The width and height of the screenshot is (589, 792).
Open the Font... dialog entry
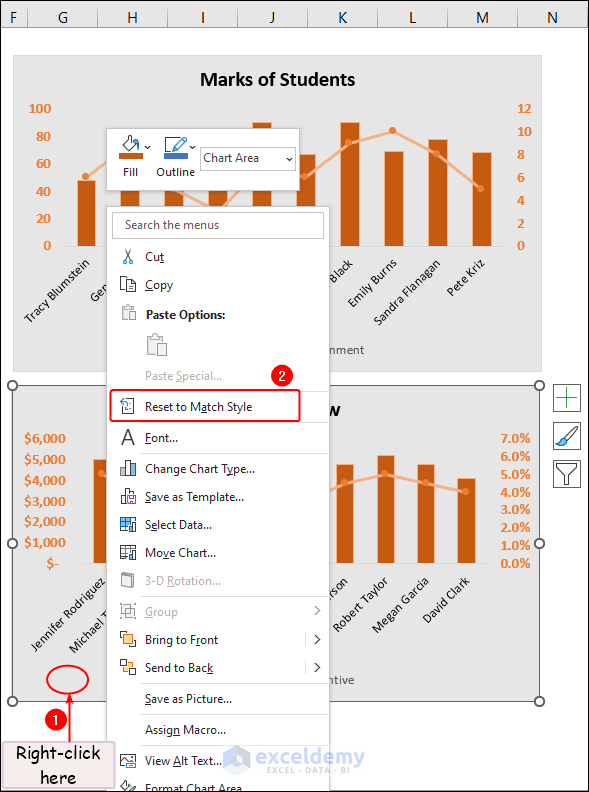click(x=161, y=437)
